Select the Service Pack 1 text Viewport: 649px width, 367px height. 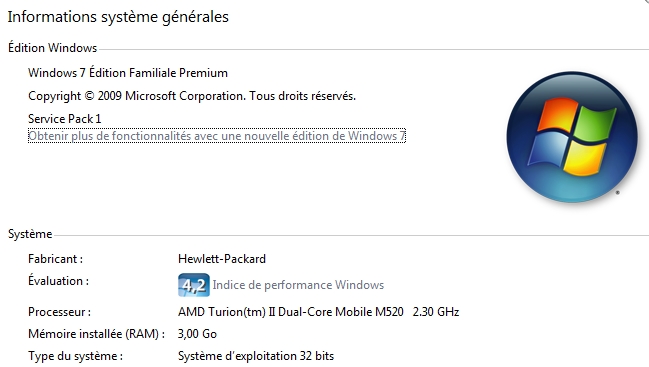pyautogui.click(x=65, y=119)
